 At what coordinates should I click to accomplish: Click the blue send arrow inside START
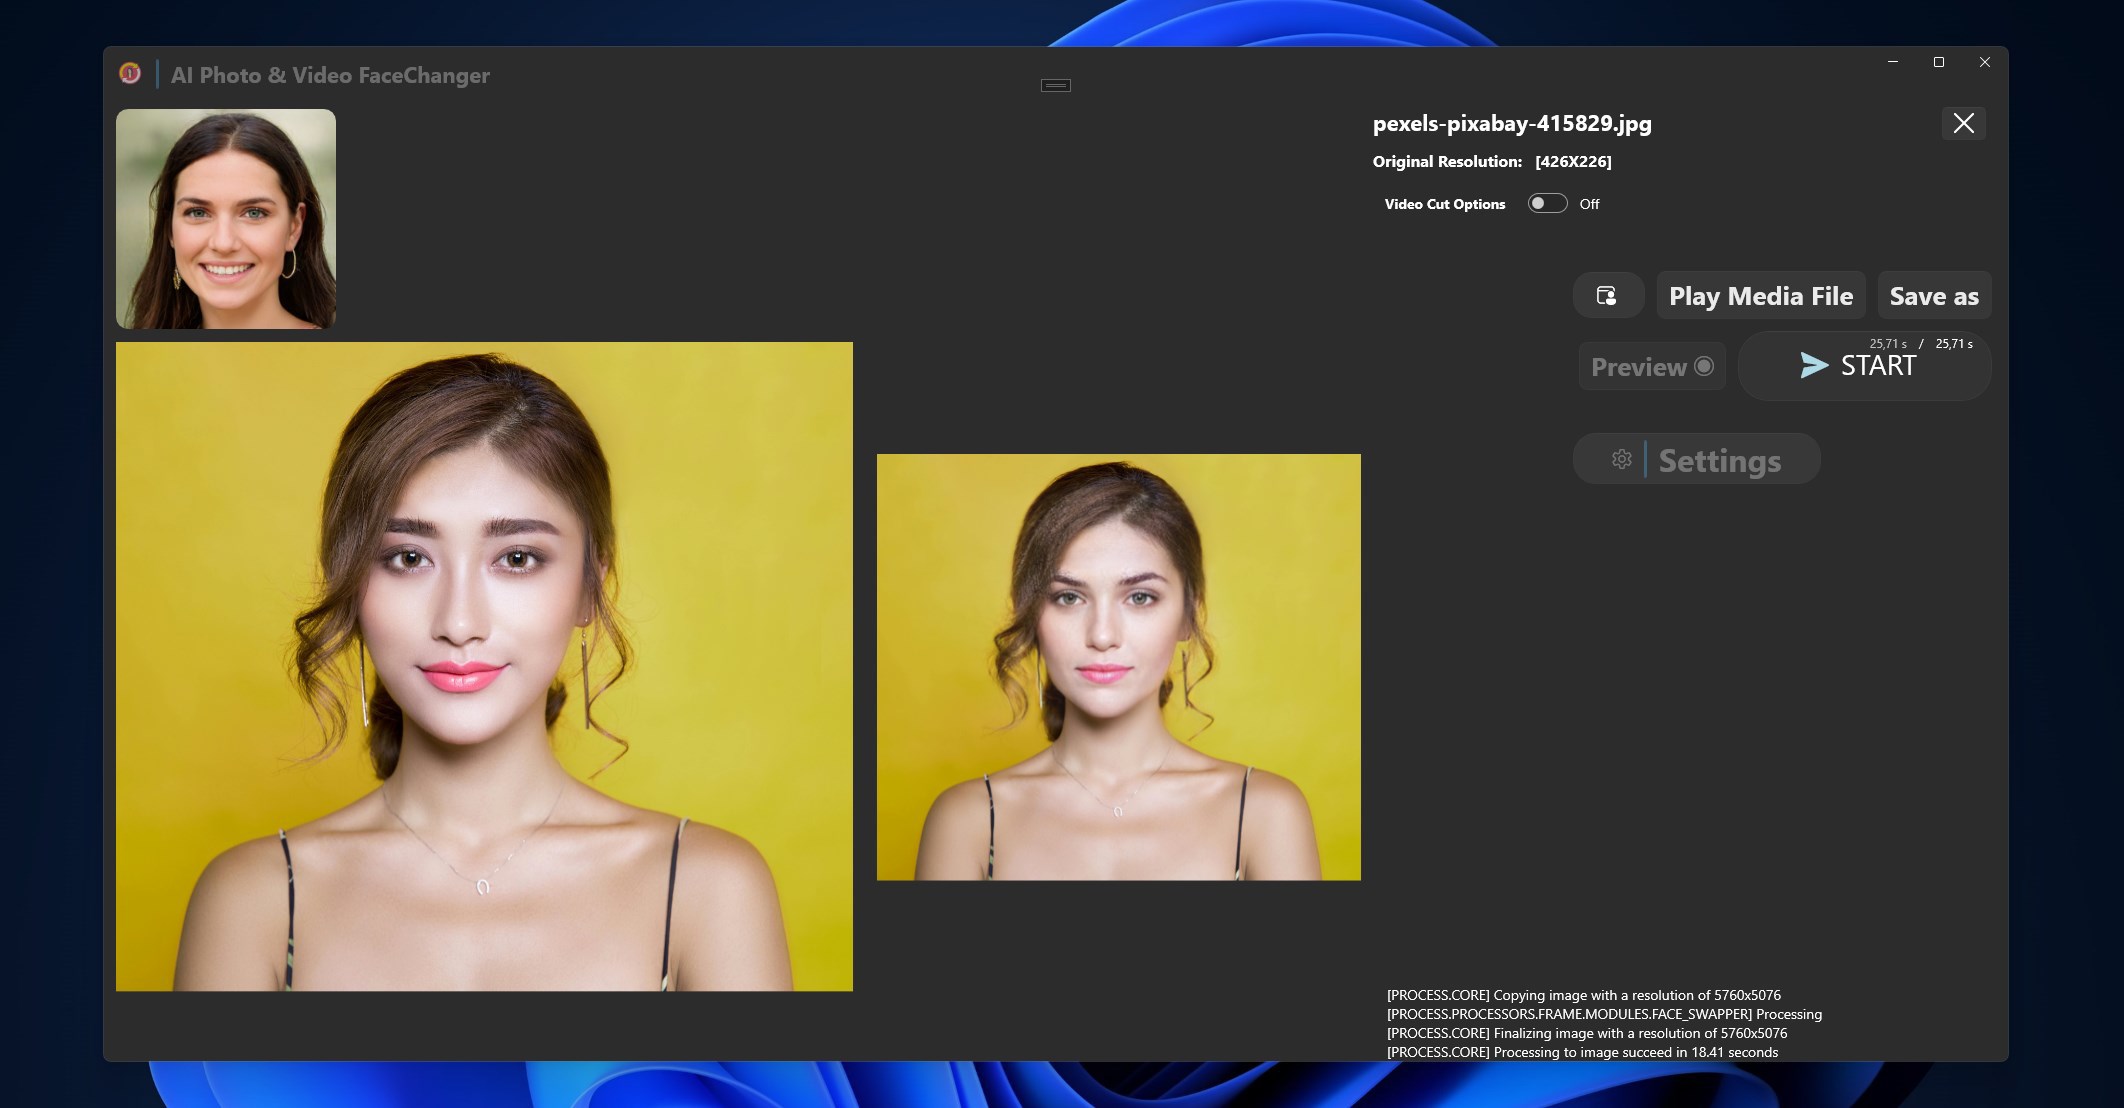1814,365
